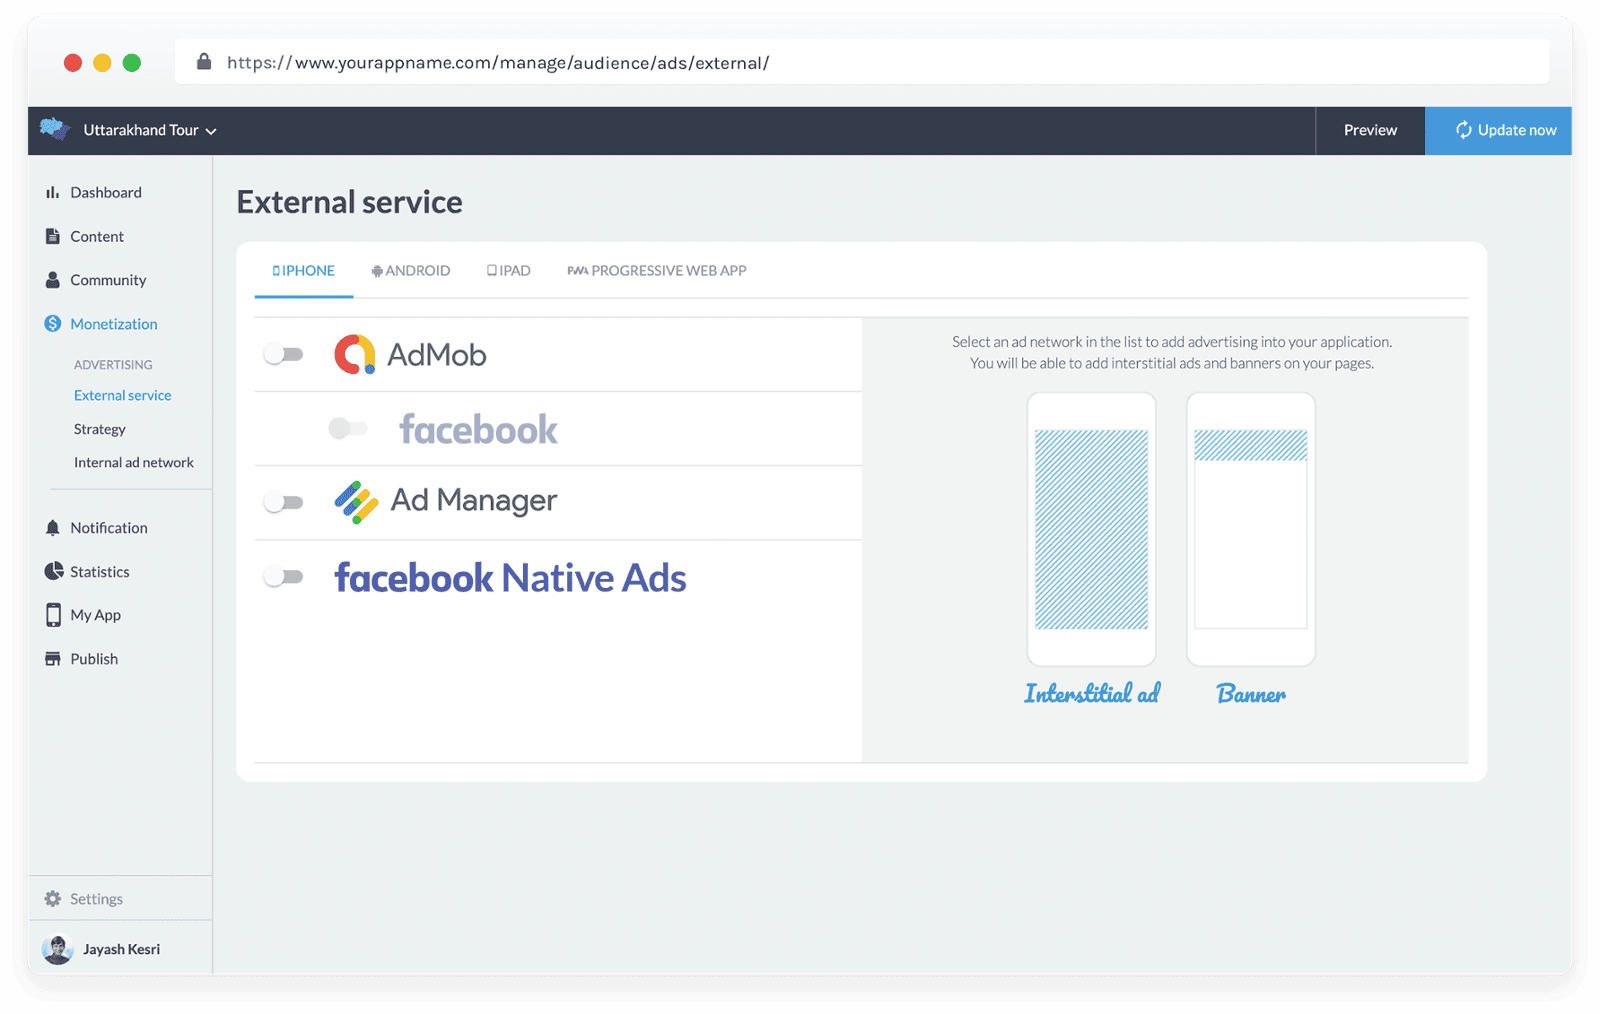Open the Internal ad network link
1600x1014 pixels.
click(x=134, y=463)
